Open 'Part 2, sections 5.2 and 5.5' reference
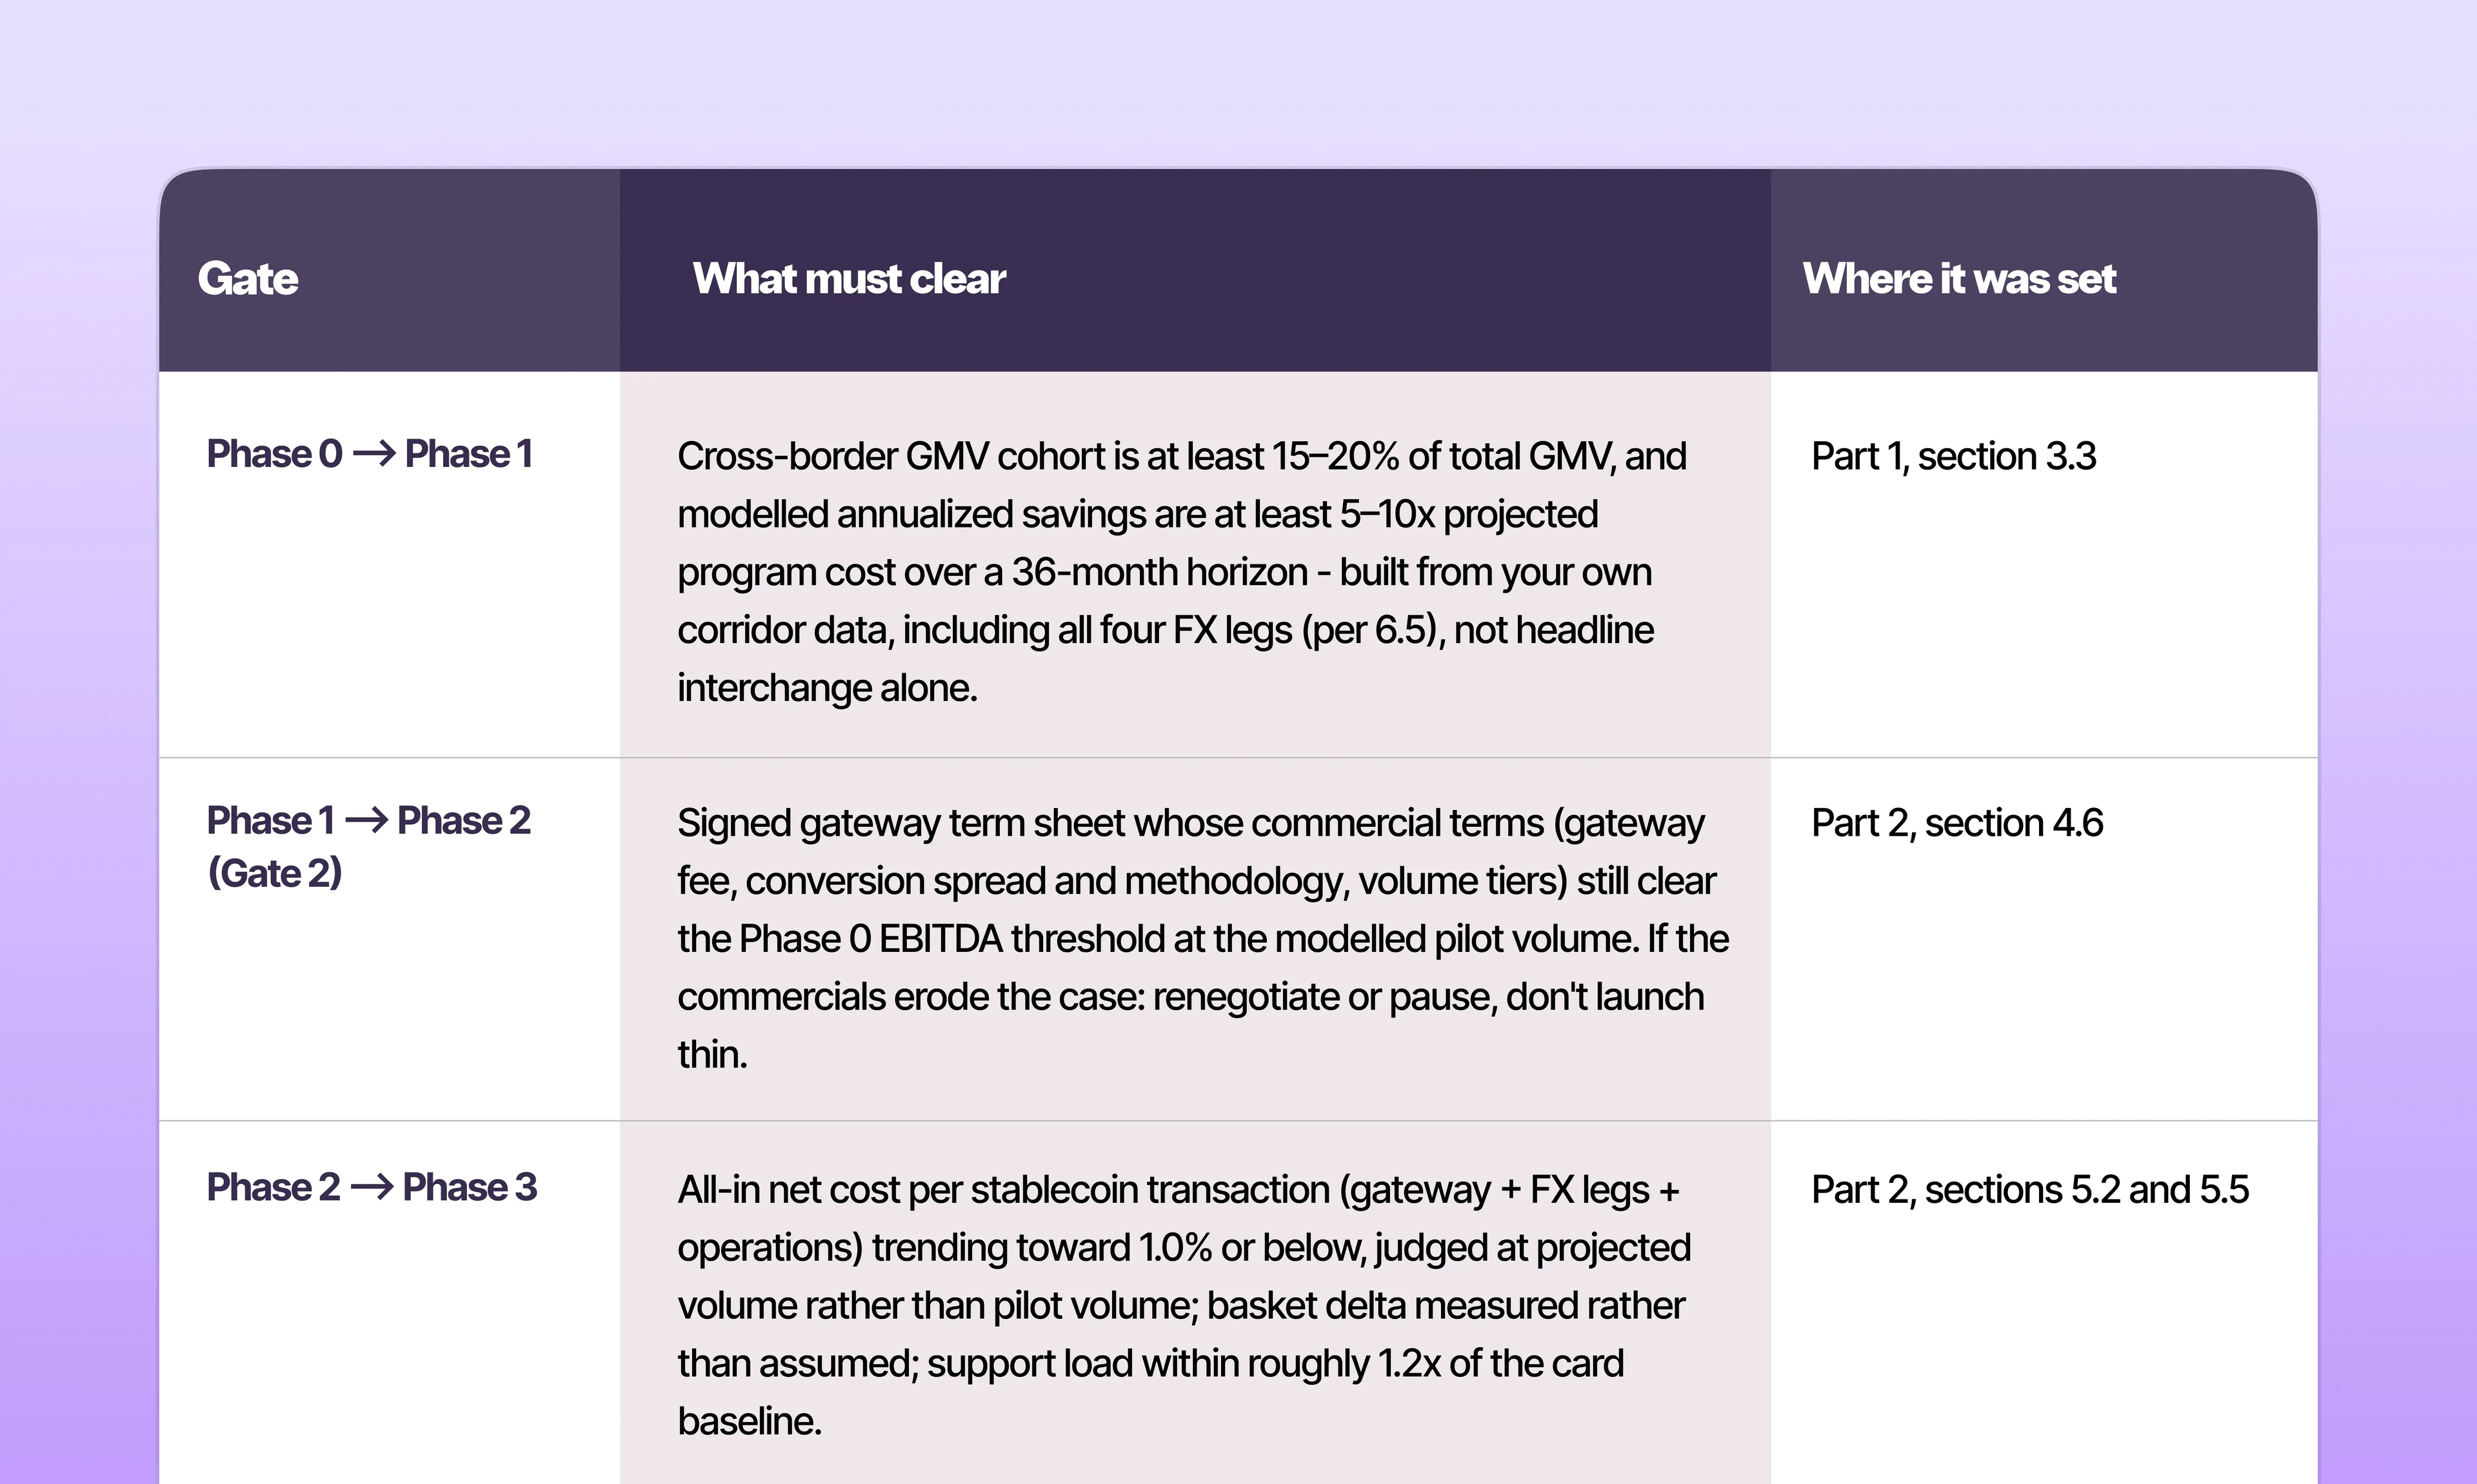 pos(2030,1190)
